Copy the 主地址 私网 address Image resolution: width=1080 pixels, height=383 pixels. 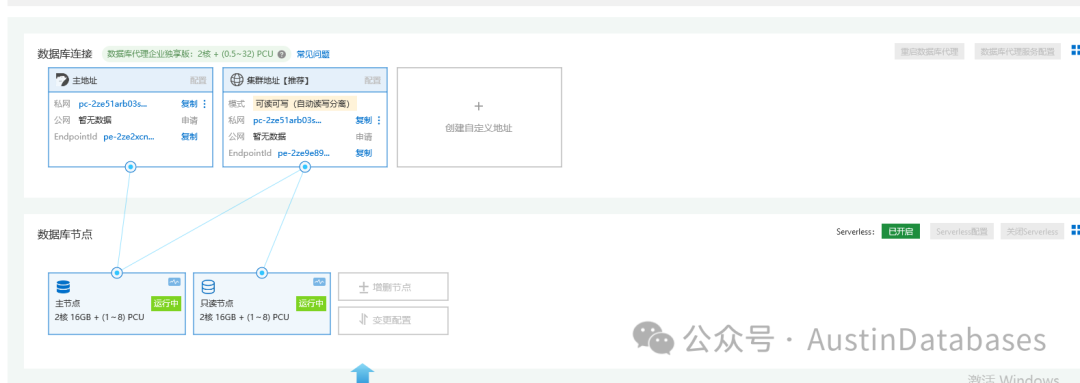click(189, 104)
